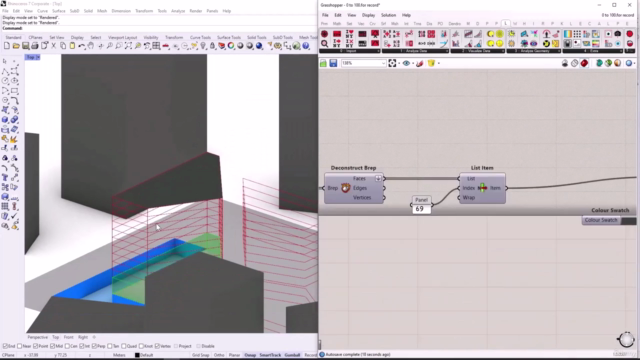
Task: Toggle the Cen osnap checkbox
Action: [67, 346]
